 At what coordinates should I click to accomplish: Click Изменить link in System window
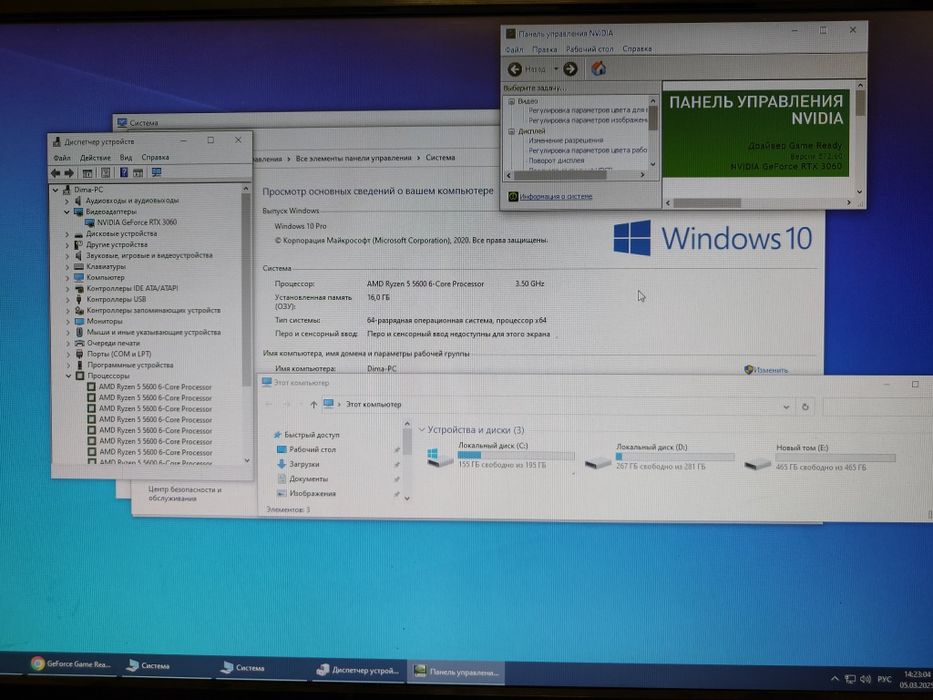click(x=771, y=370)
